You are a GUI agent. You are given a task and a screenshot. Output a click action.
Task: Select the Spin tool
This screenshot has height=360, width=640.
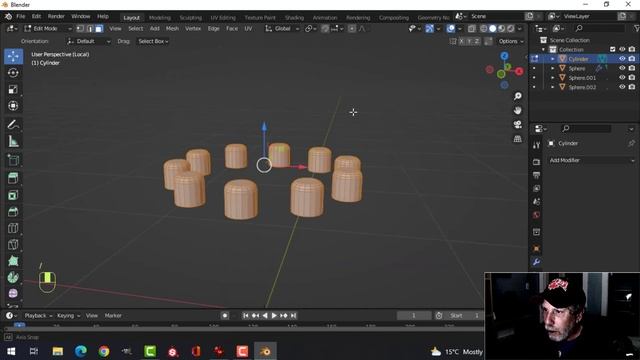point(13,277)
